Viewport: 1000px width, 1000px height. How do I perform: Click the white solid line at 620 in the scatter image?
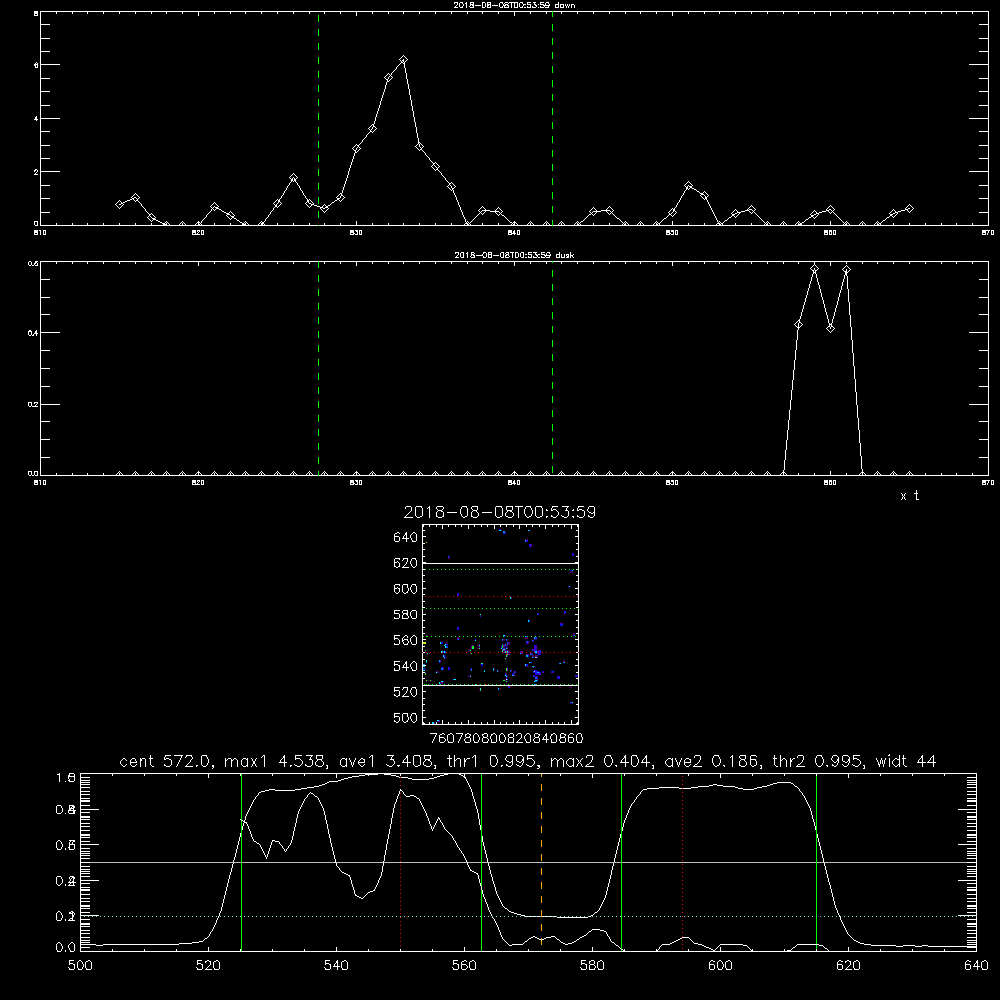pos(500,563)
